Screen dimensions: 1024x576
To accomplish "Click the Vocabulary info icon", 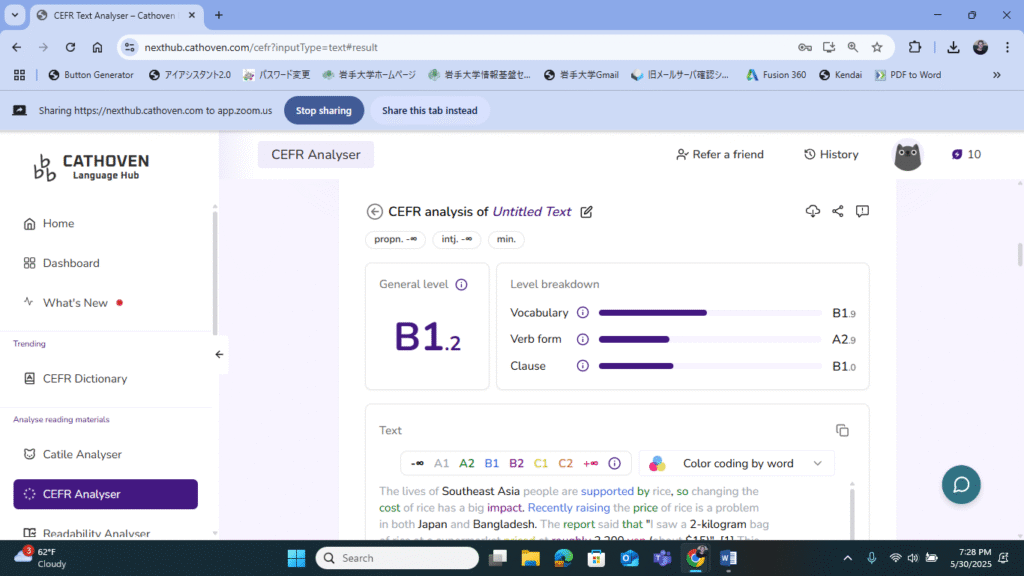I will pyautogui.click(x=583, y=313).
